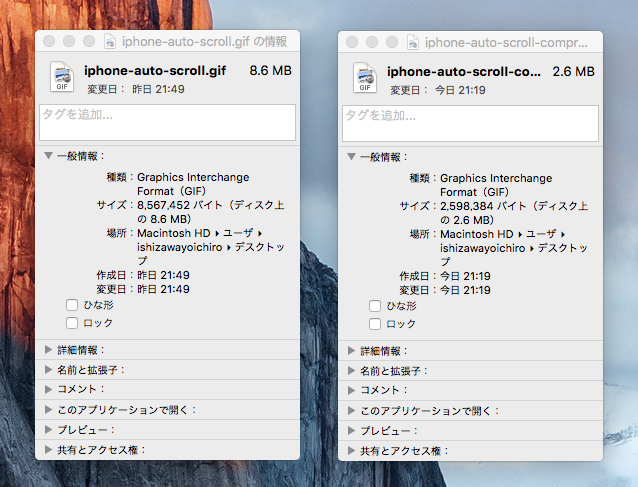Expand 共有とアクセス権 in the 2.6 MB file window

pyautogui.click(x=352, y=450)
